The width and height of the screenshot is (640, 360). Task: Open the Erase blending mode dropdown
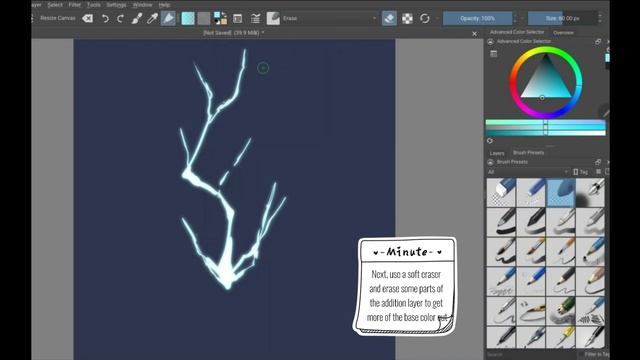(329, 18)
